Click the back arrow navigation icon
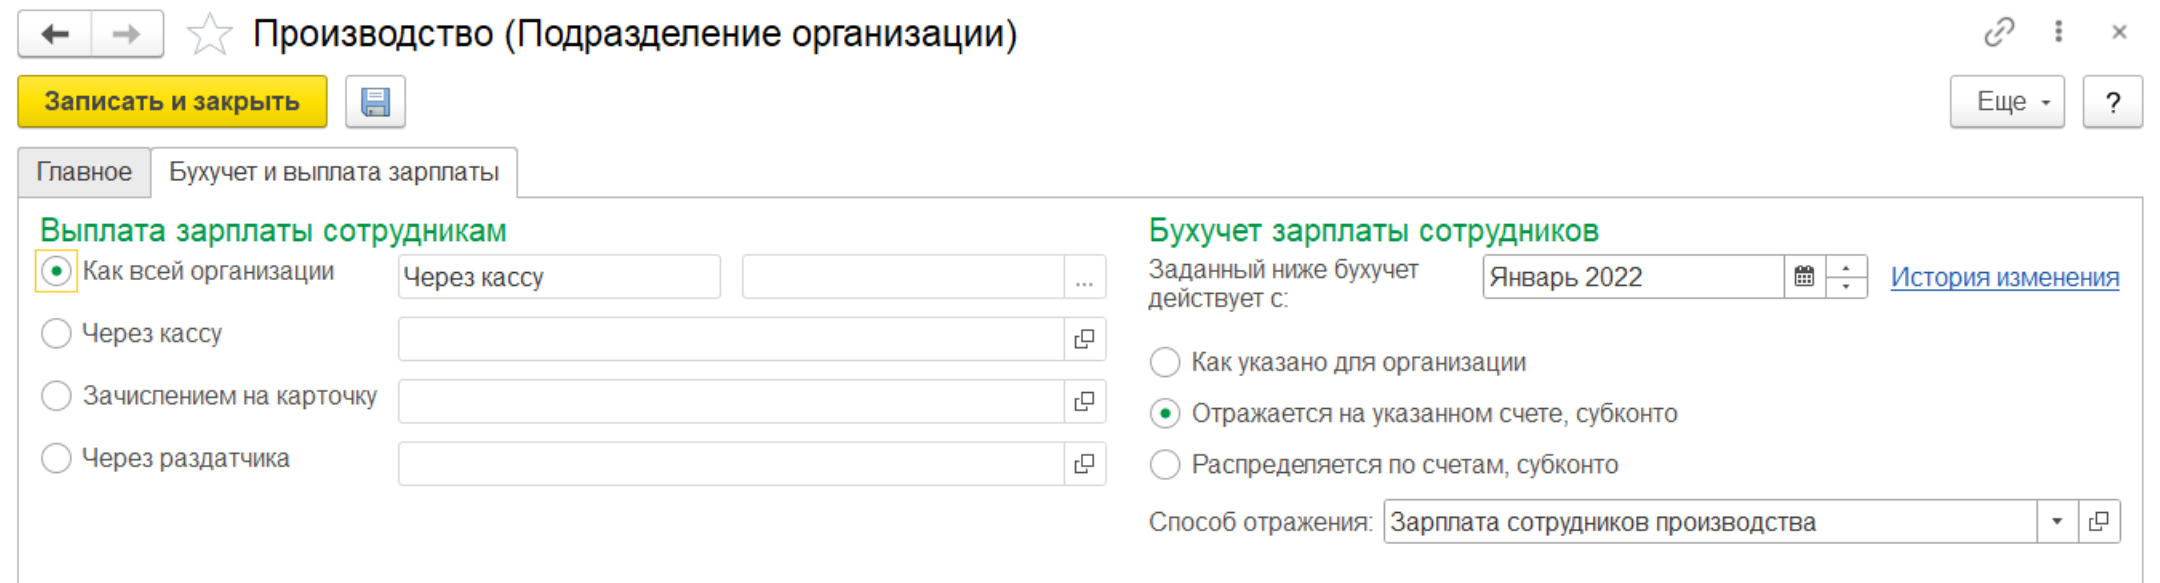 [x=55, y=34]
